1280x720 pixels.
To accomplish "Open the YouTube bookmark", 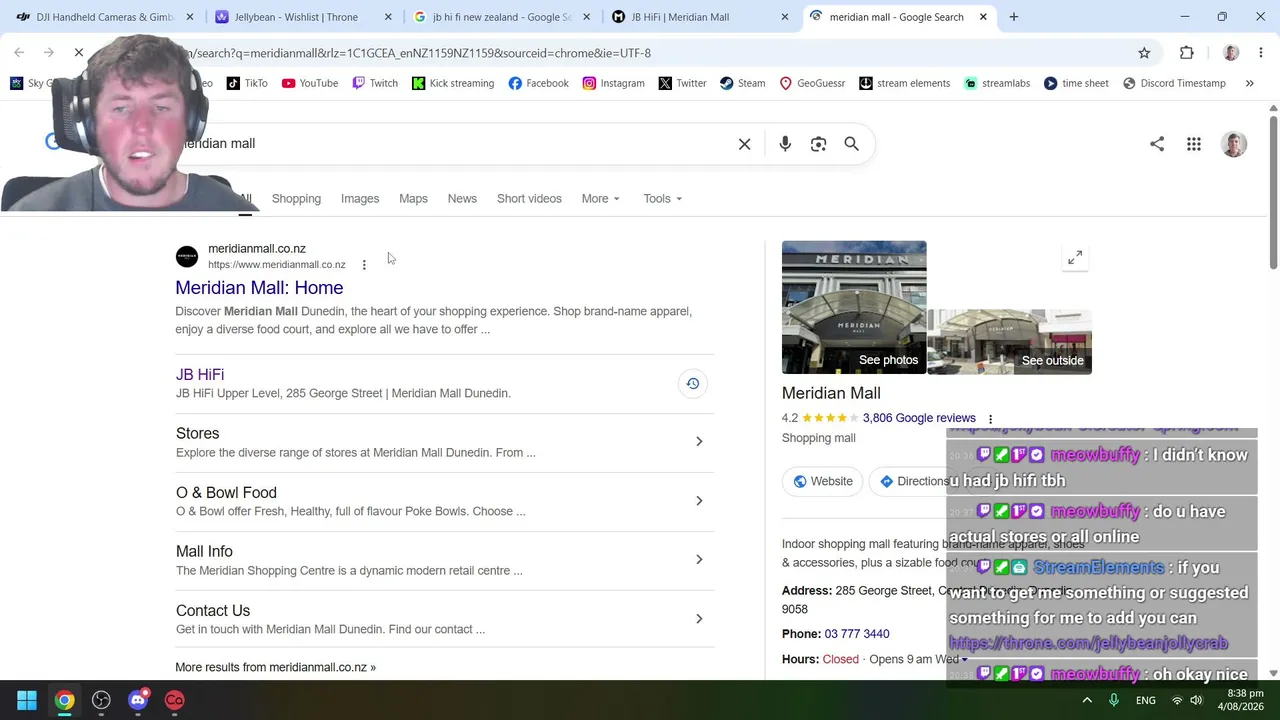I will coord(310,83).
